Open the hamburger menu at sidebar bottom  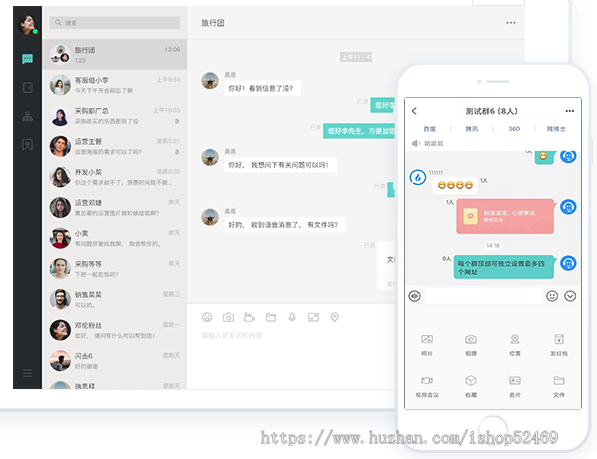click(27, 373)
